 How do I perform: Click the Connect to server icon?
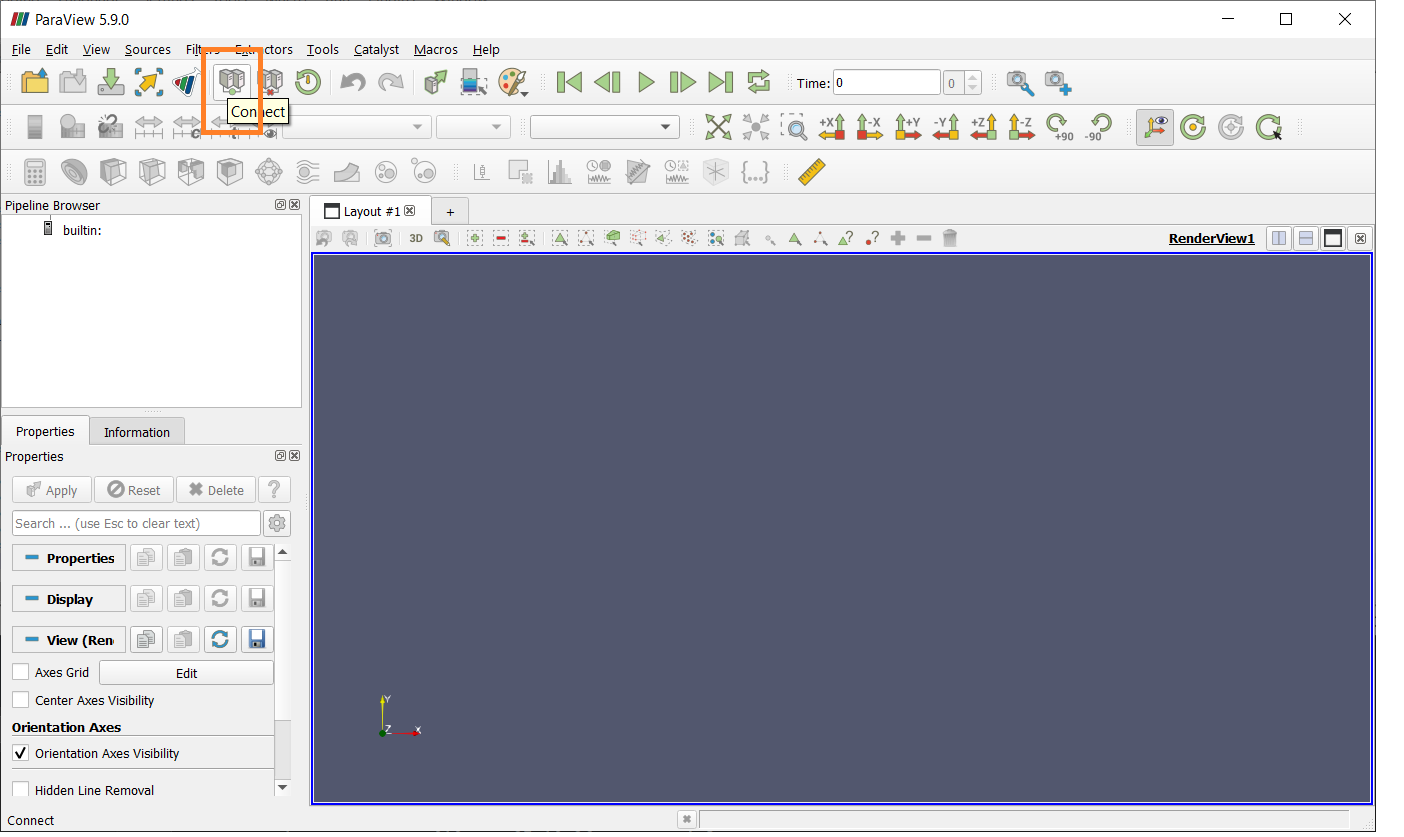(x=233, y=81)
